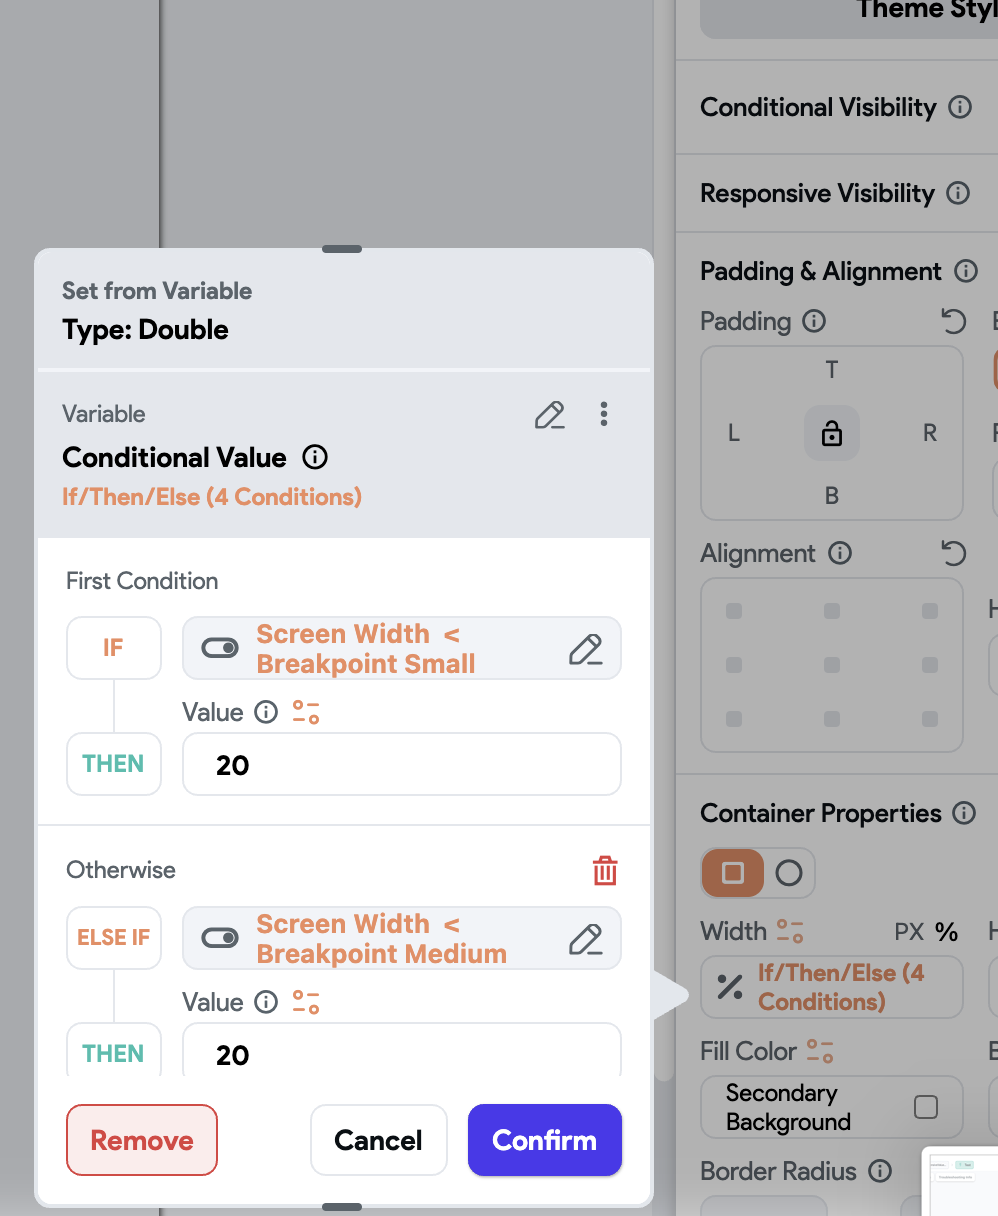Open the three-dot options menu beside the edit pencil

tap(604, 414)
